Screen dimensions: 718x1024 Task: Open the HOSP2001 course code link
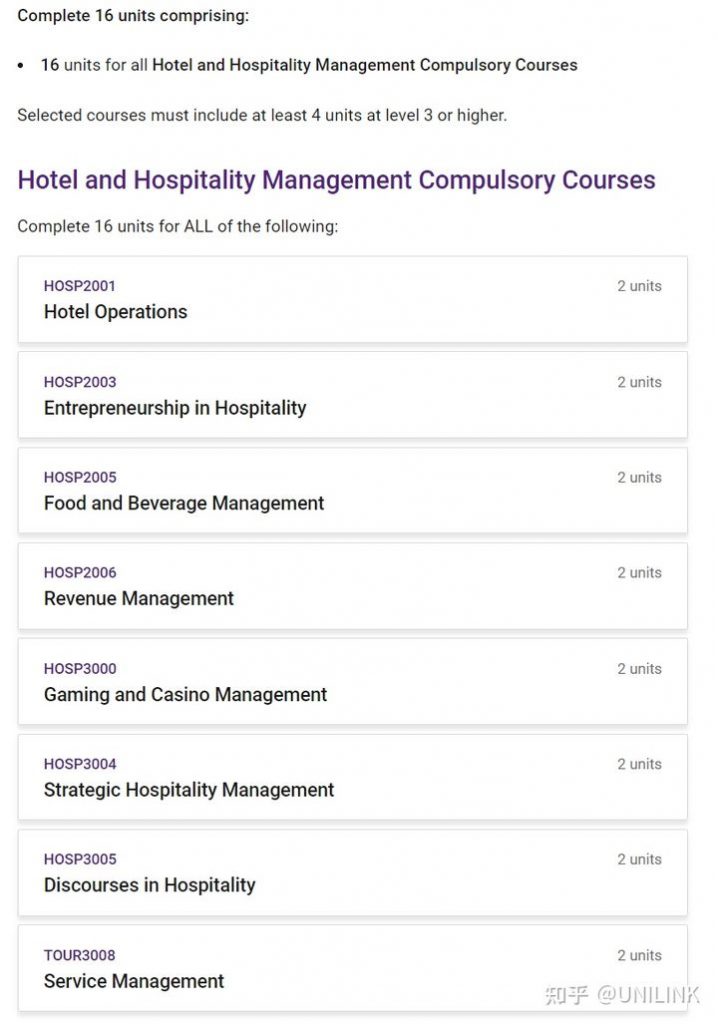pos(79,286)
